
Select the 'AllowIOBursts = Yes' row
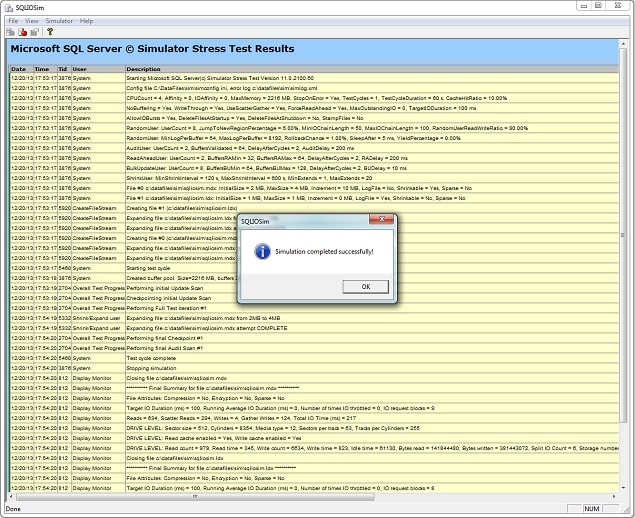[314, 118]
